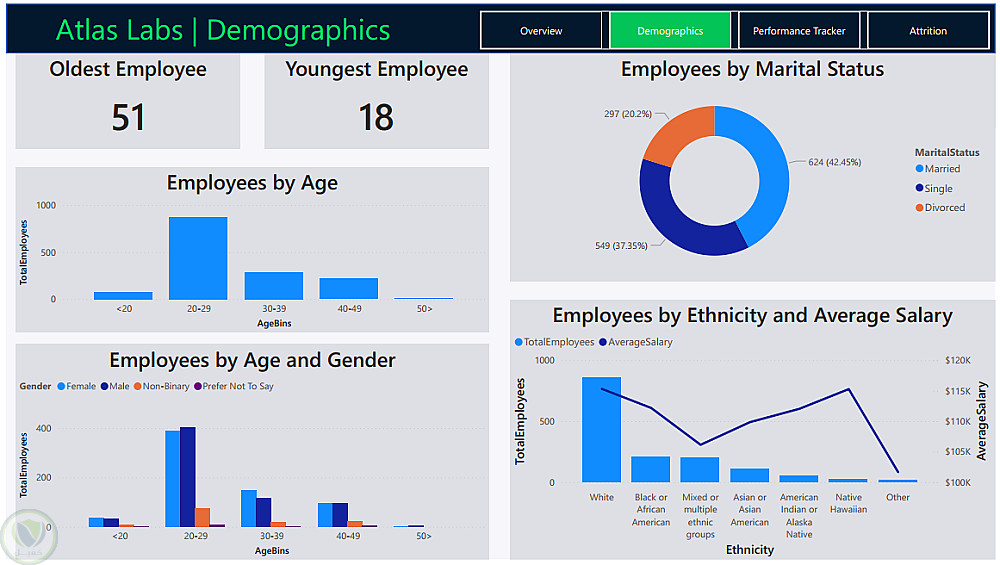This screenshot has height=565, width=1000.
Task: Select the Asian or Asian American bar
Action: 749,475
